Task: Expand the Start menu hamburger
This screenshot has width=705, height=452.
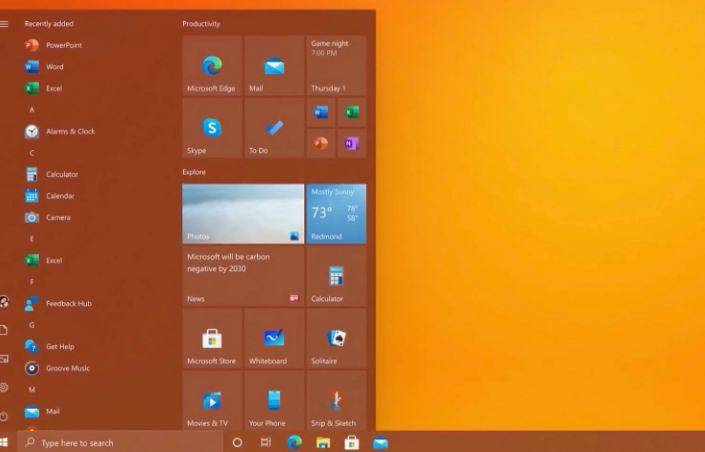Action: point(4,24)
